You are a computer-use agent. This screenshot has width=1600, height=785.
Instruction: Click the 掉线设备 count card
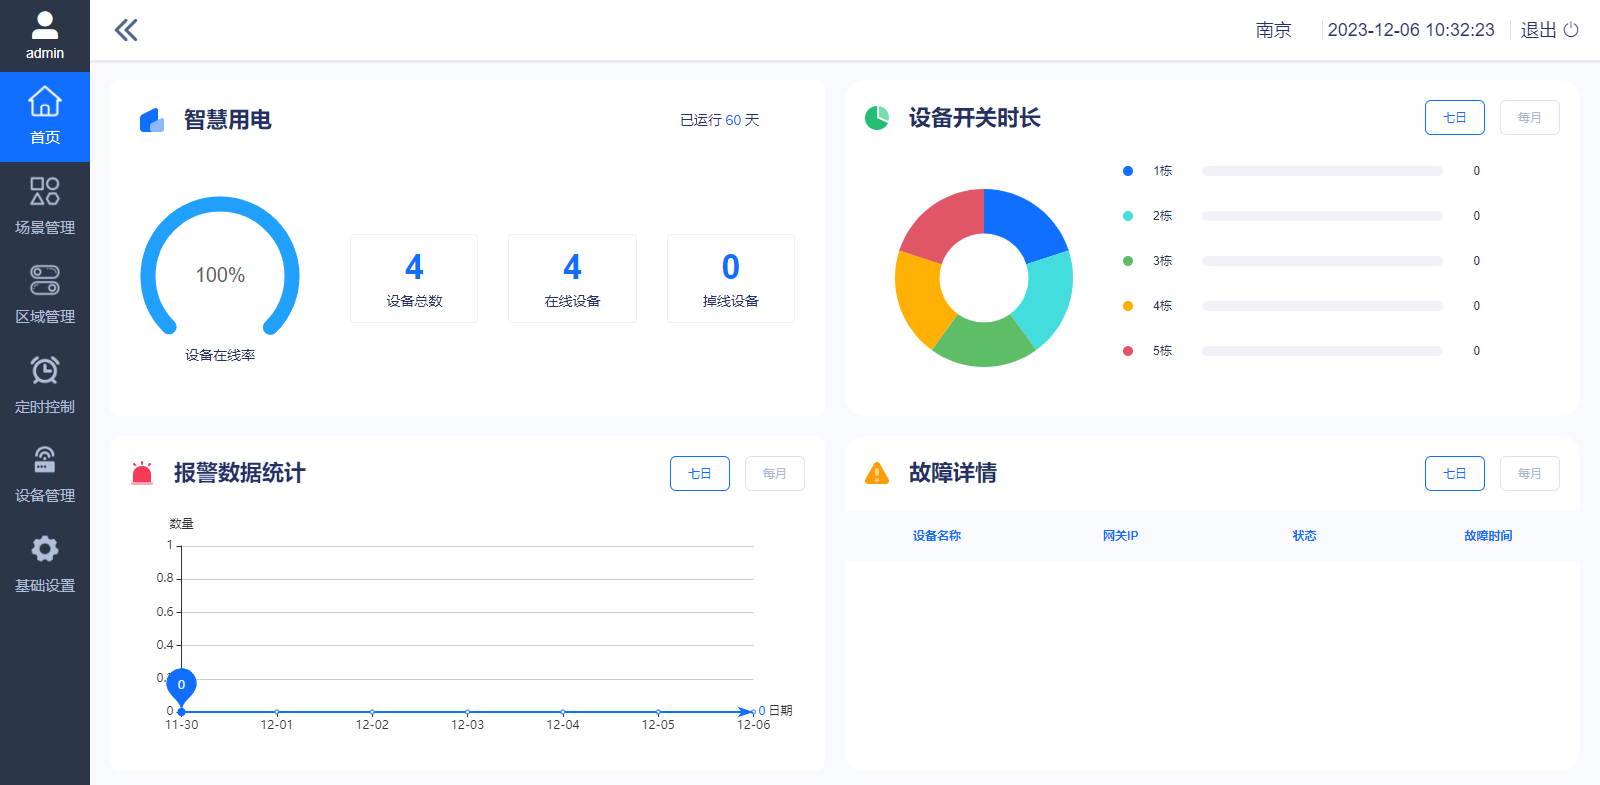pos(731,279)
